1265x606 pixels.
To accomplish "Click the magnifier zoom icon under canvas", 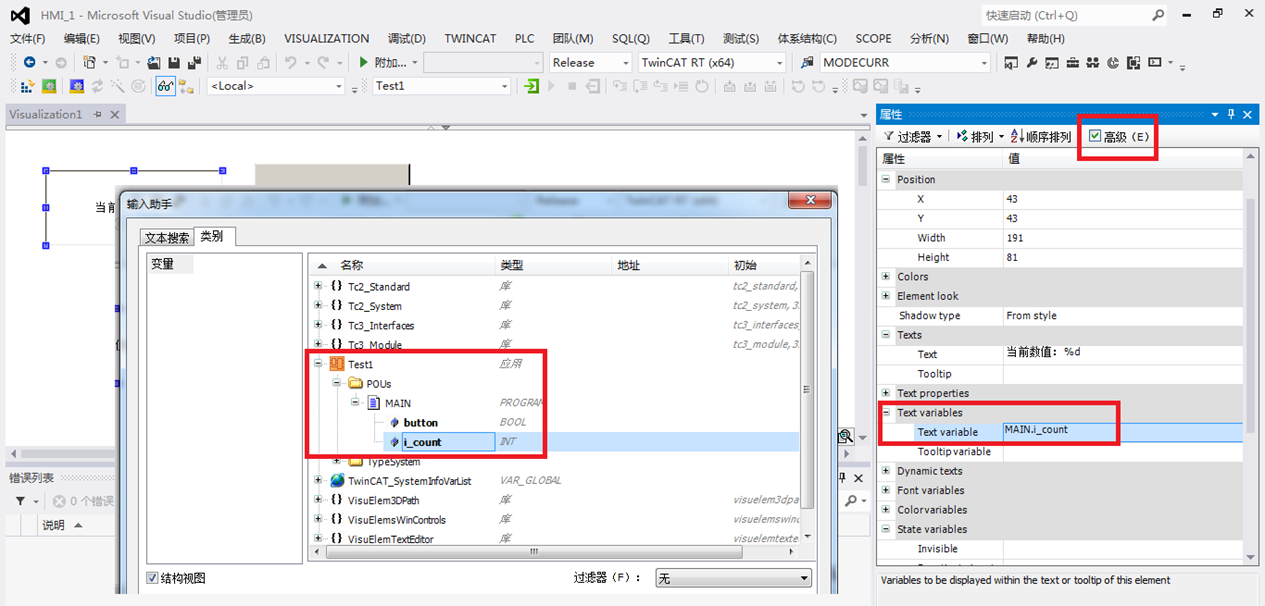I will [x=846, y=436].
